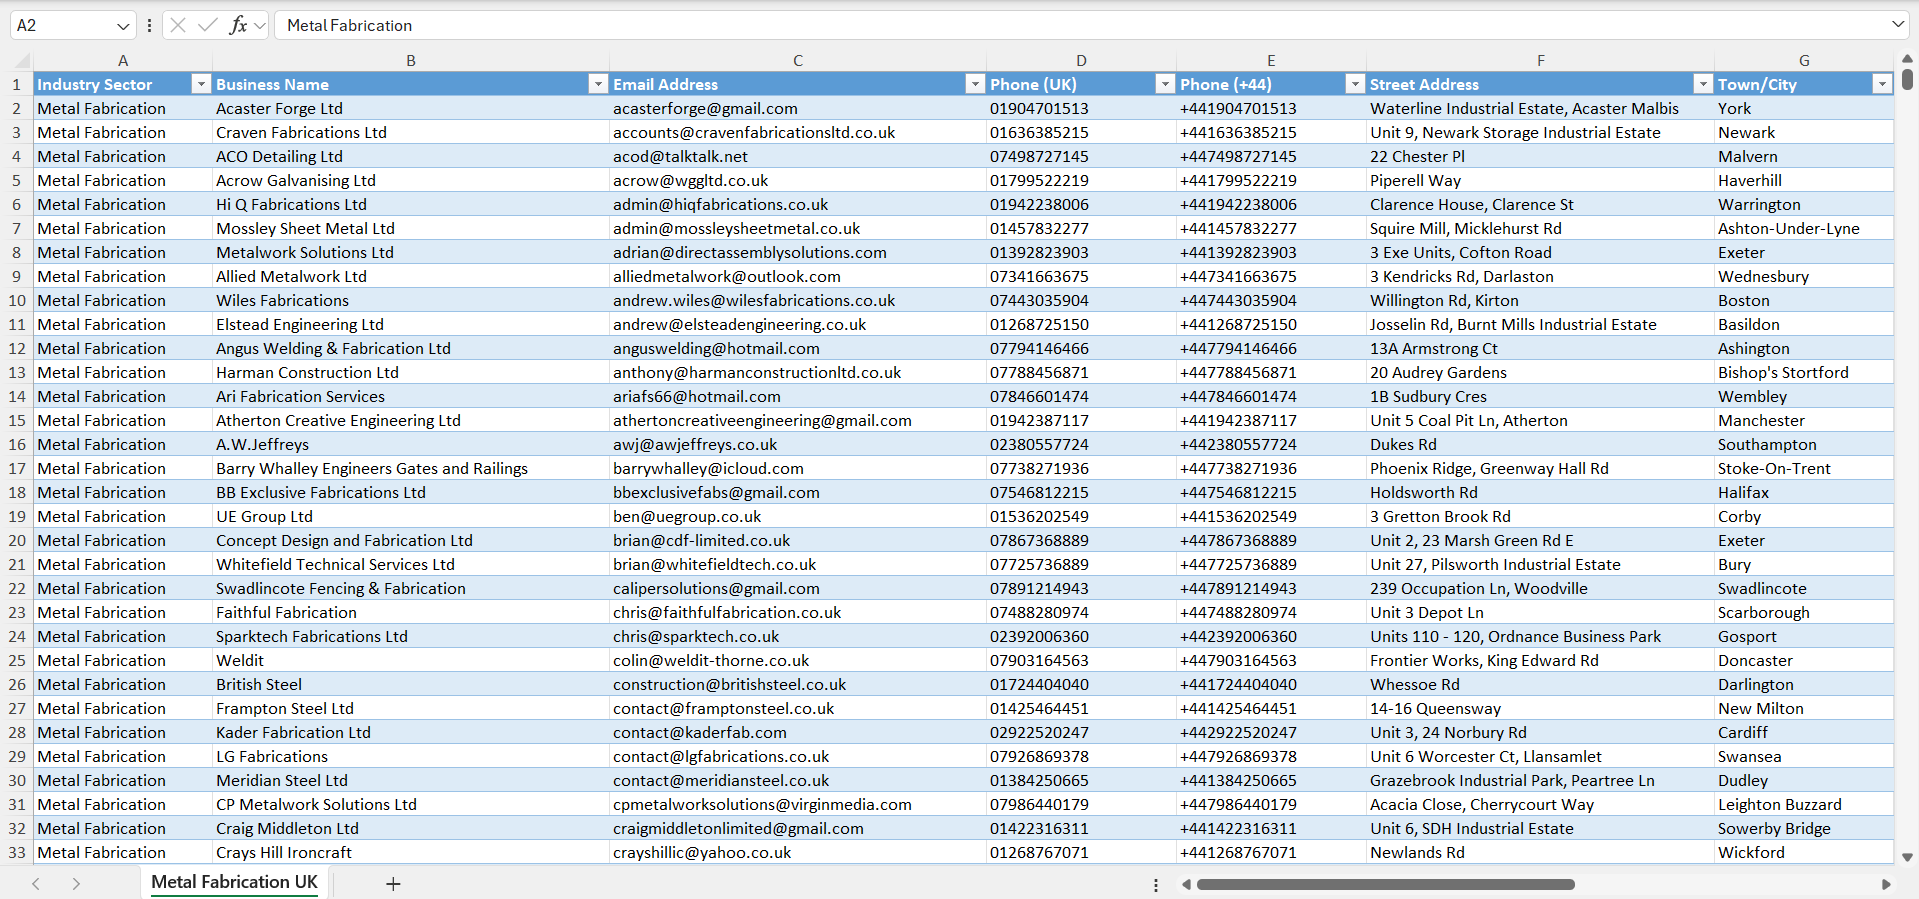Viewport: 1919px width, 899px height.
Task: Click the scroll left arrow of horizontal scrollbar
Action: click(1186, 884)
